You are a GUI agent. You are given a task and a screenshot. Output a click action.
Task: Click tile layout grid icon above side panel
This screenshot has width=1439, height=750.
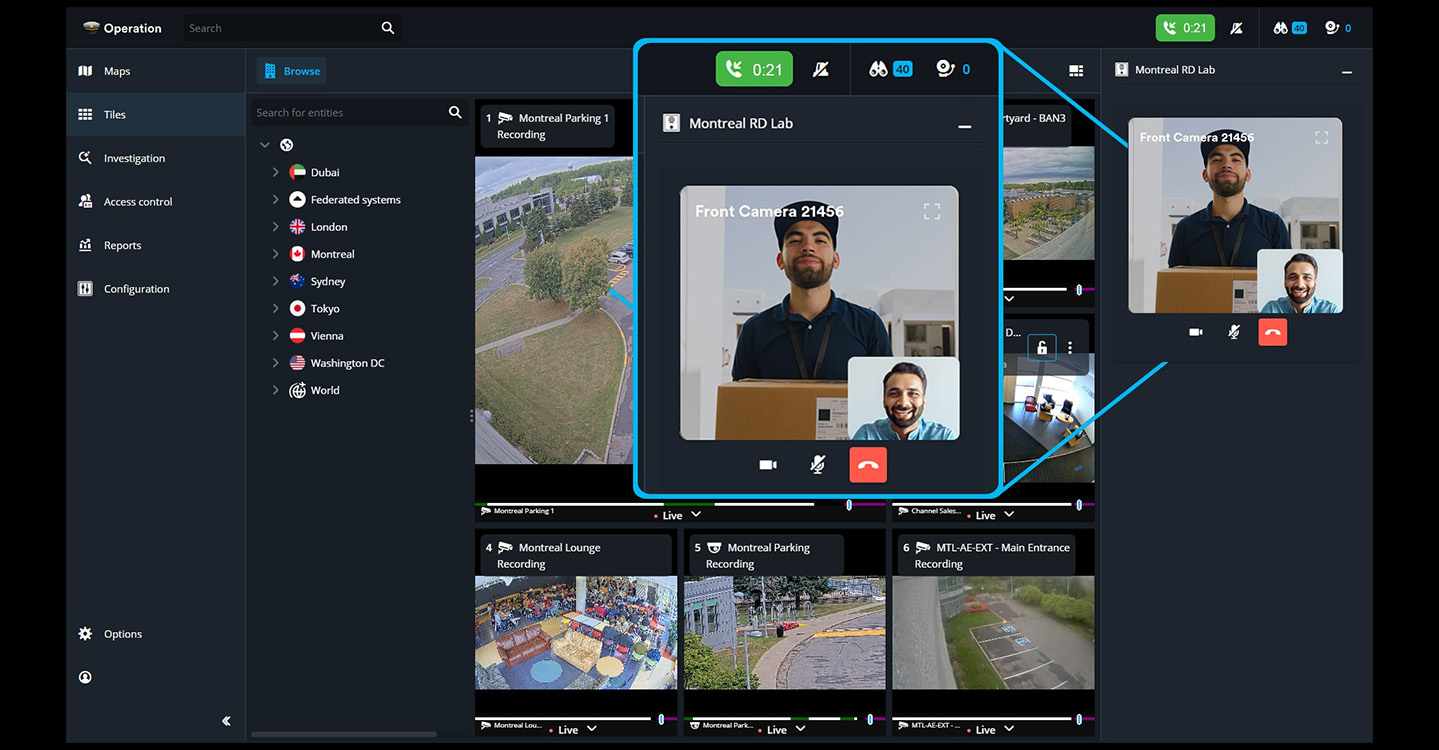tap(1076, 71)
